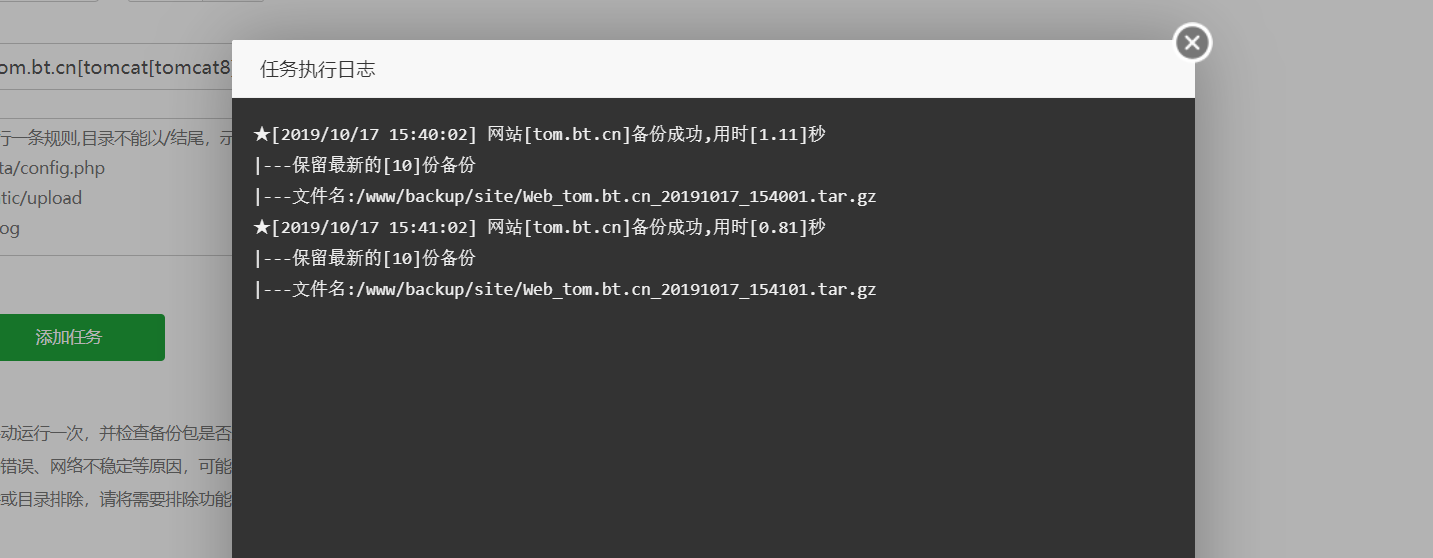Screen dimensions: 1433x558
Task: Click the star icon on the 15:40:02 log entry
Action: pyautogui.click(x=262, y=135)
